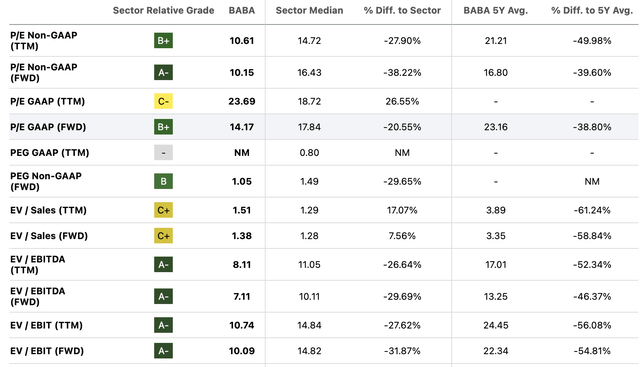Image resolution: width=640 pixels, height=367 pixels.
Task: Click the Sector Relative Grade column header
Action: 163,11
